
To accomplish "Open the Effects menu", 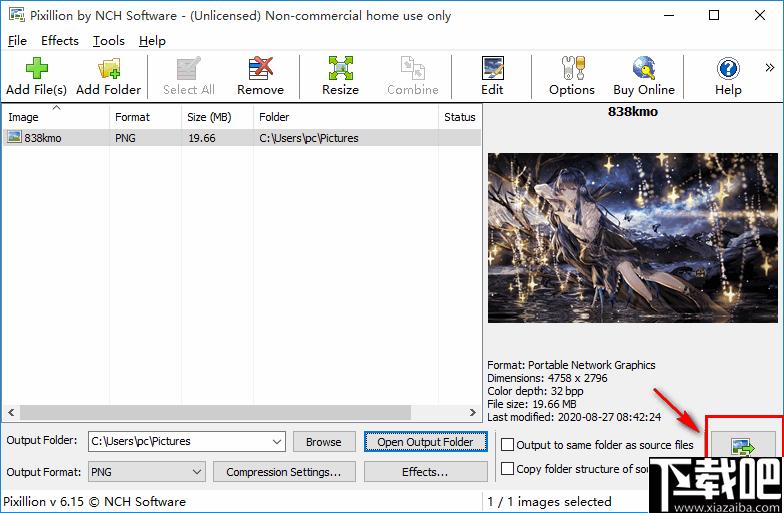I will coord(60,40).
